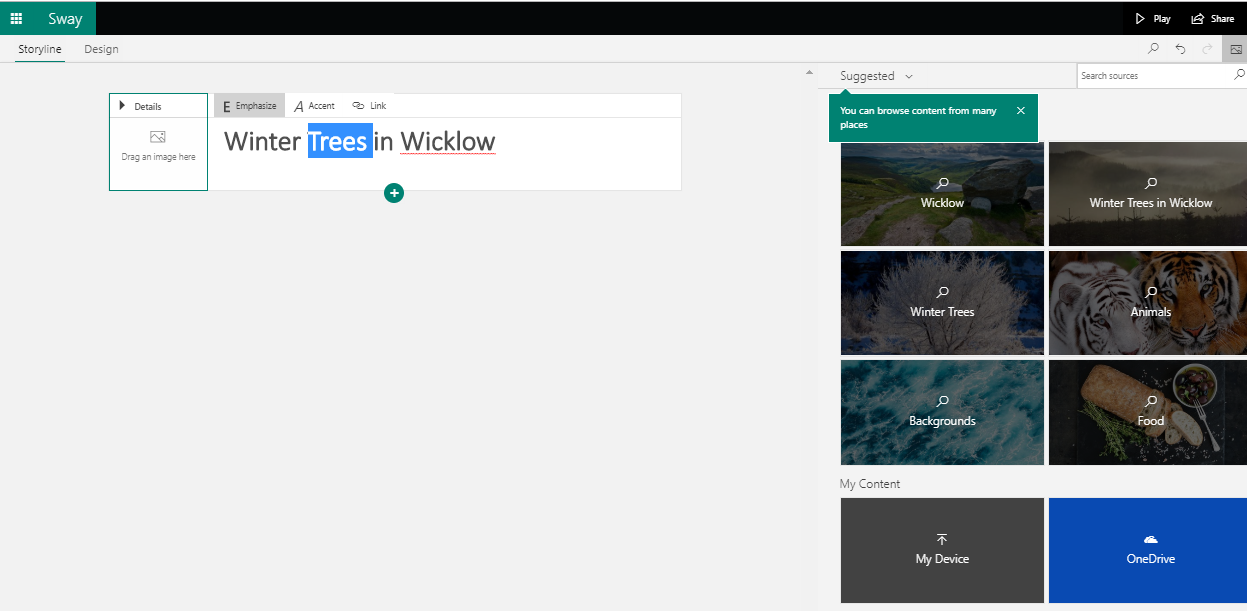This screenshot has height=611, width=1247.
Task: Dismiss the browse content tooltip
Action: (x=1020, y=111)
